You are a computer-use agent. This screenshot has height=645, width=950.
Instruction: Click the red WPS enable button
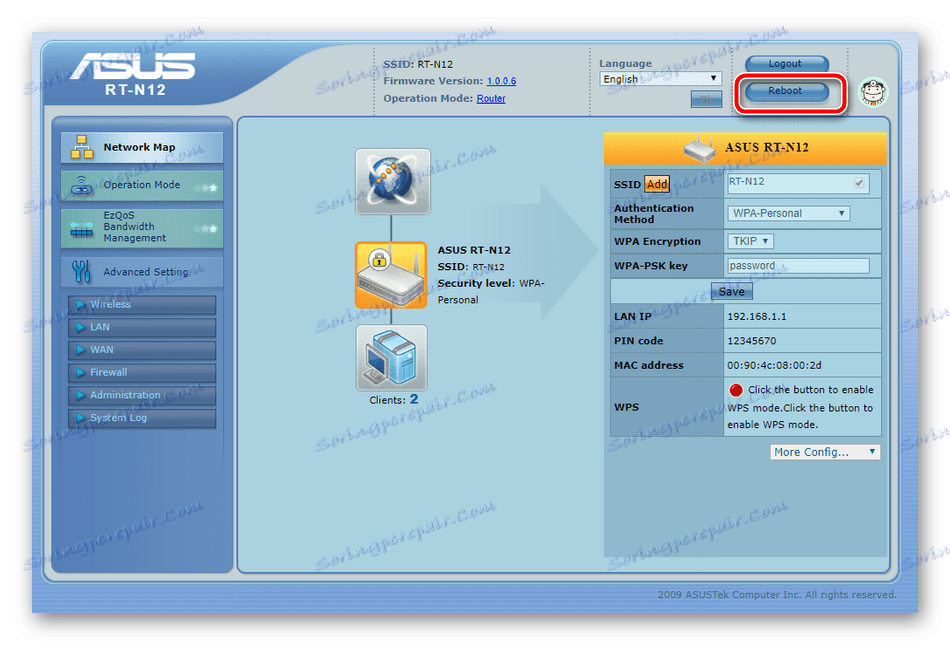[x=736, y=390]
